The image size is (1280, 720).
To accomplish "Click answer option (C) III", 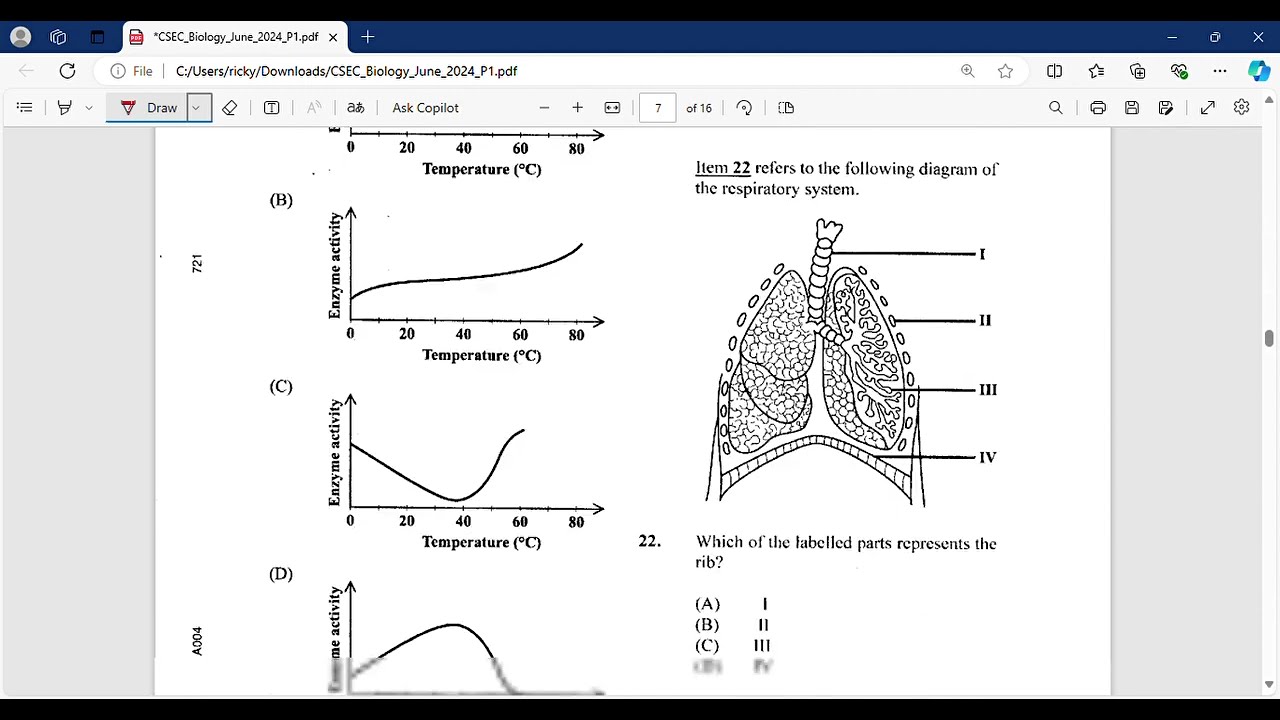I will (x=733, y=646).
